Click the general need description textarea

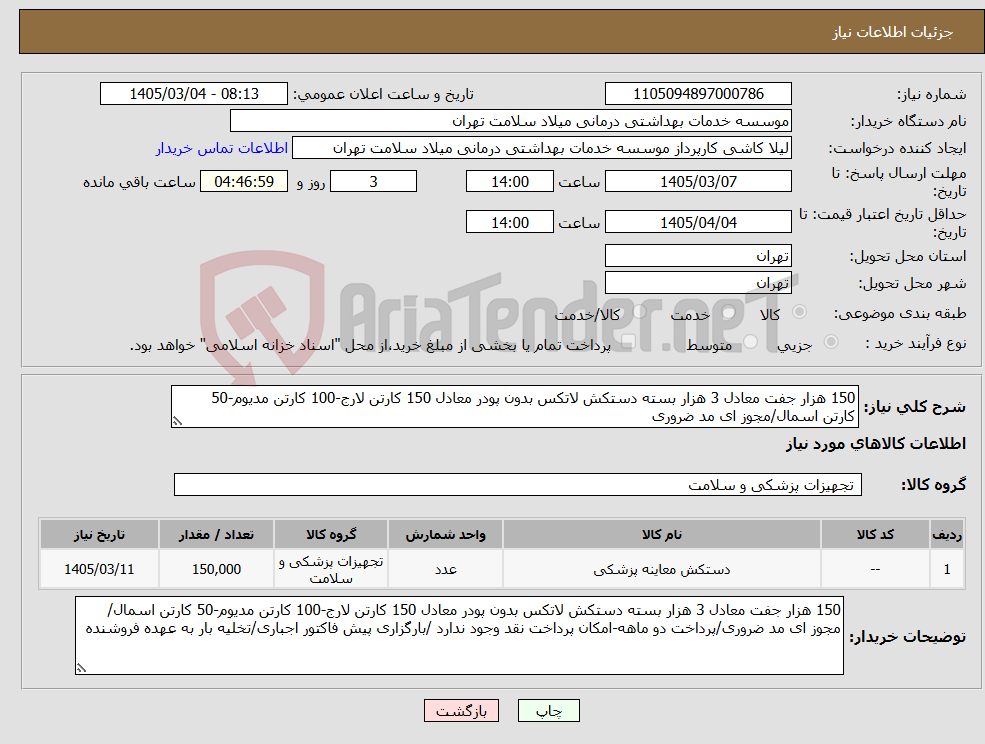514,407
